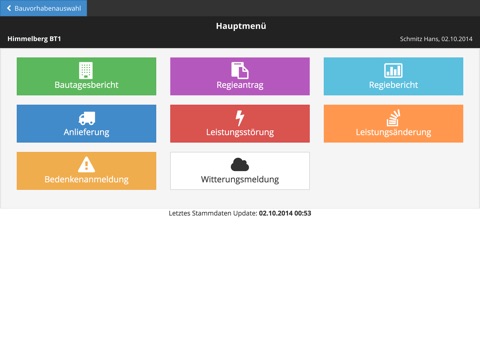
Task: Open Regiebericht via the bar chart icon
Action: (393, 70)
